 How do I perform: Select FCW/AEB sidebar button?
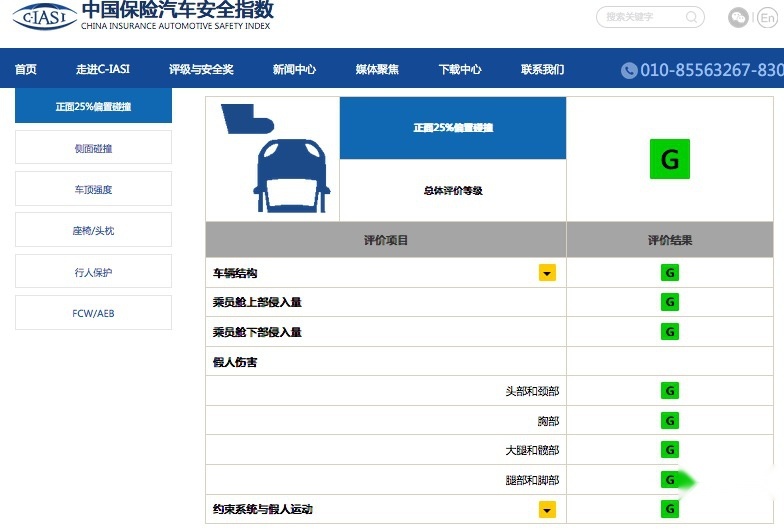coord(94,313)
